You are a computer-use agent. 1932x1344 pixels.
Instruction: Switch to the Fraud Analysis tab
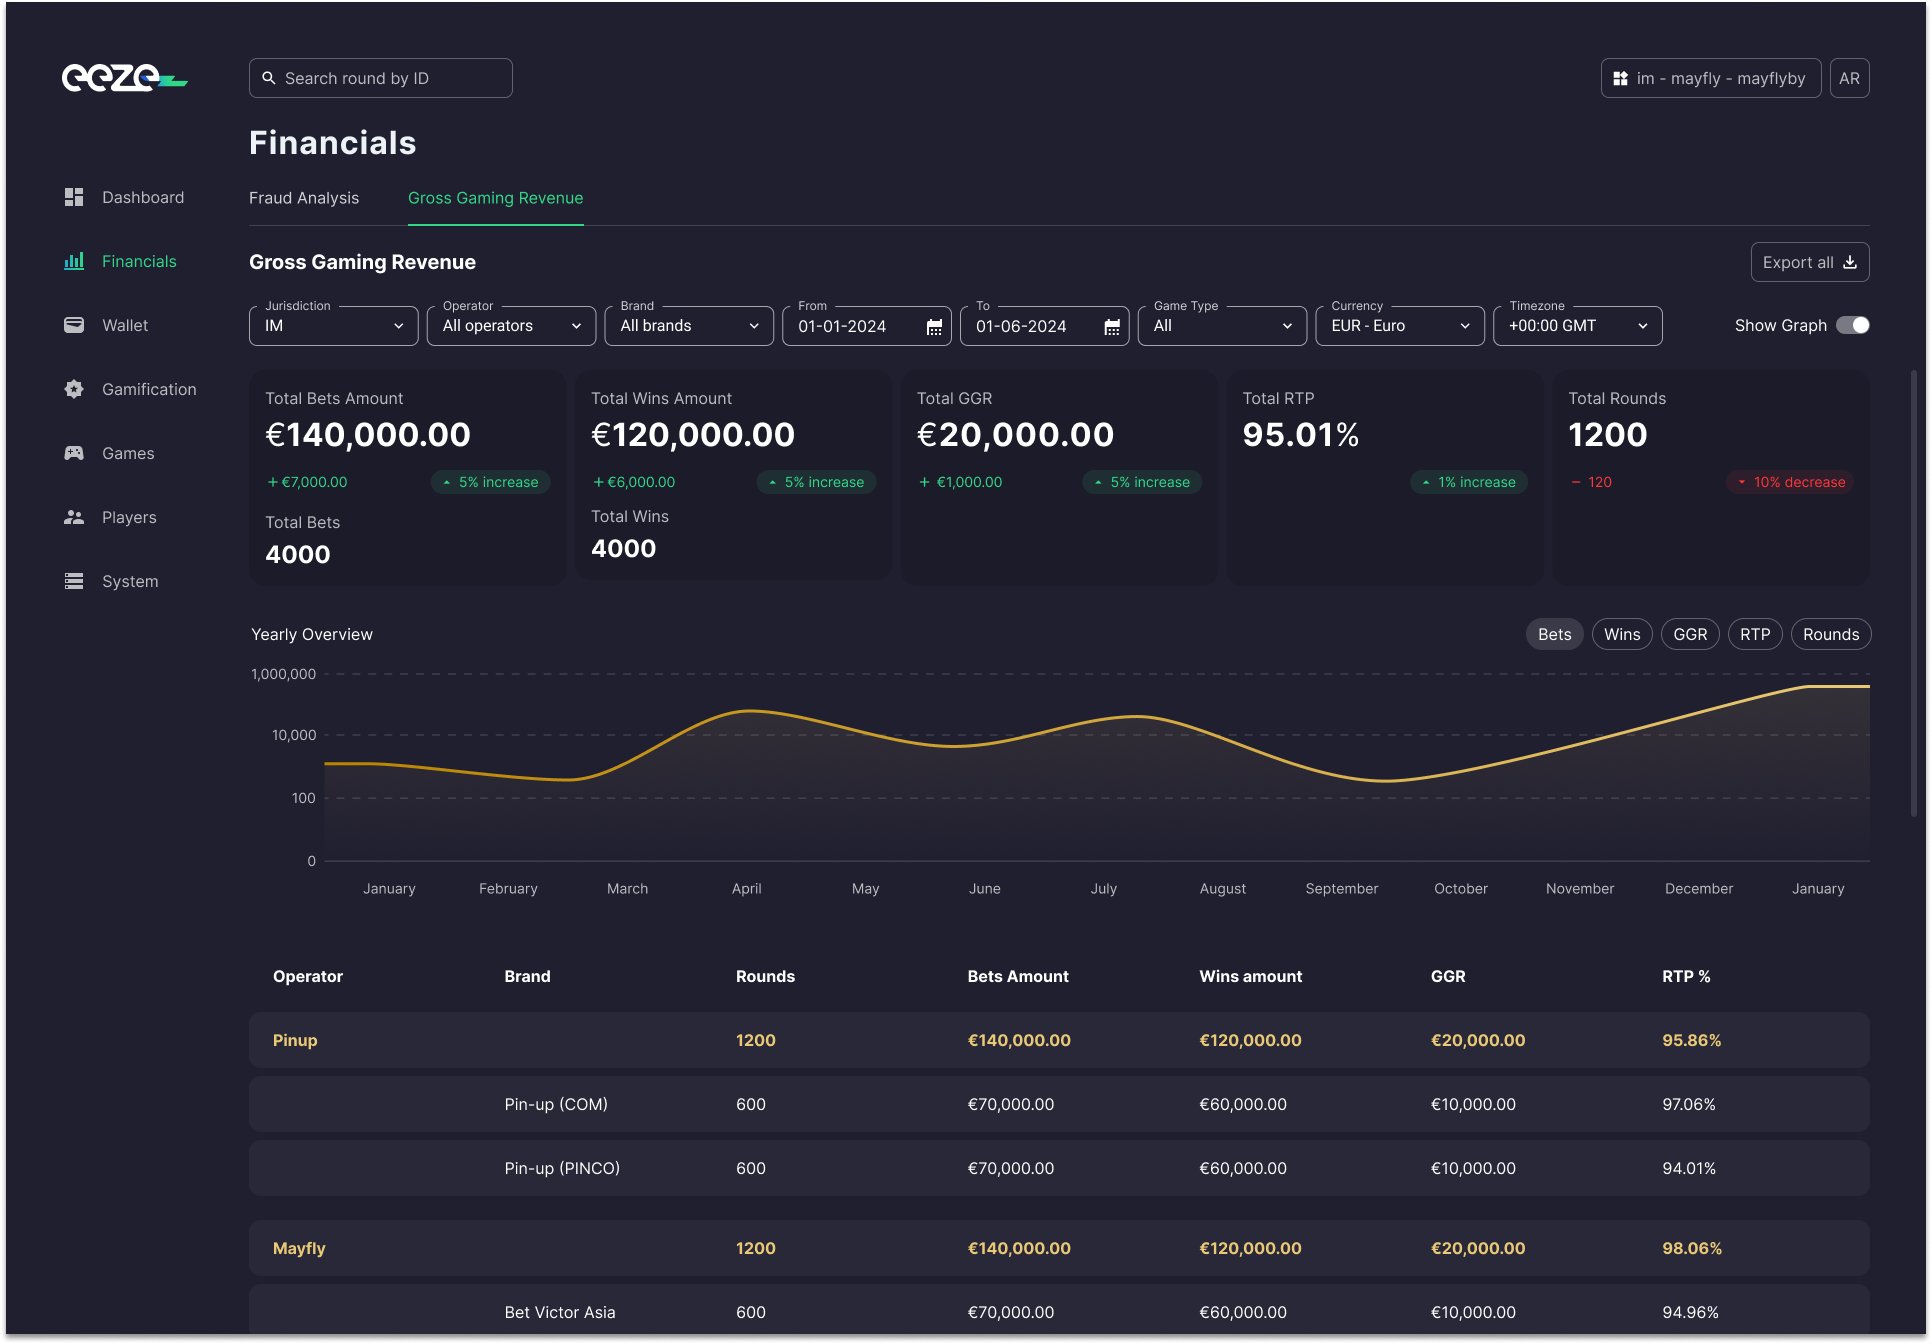coord(303,198)
